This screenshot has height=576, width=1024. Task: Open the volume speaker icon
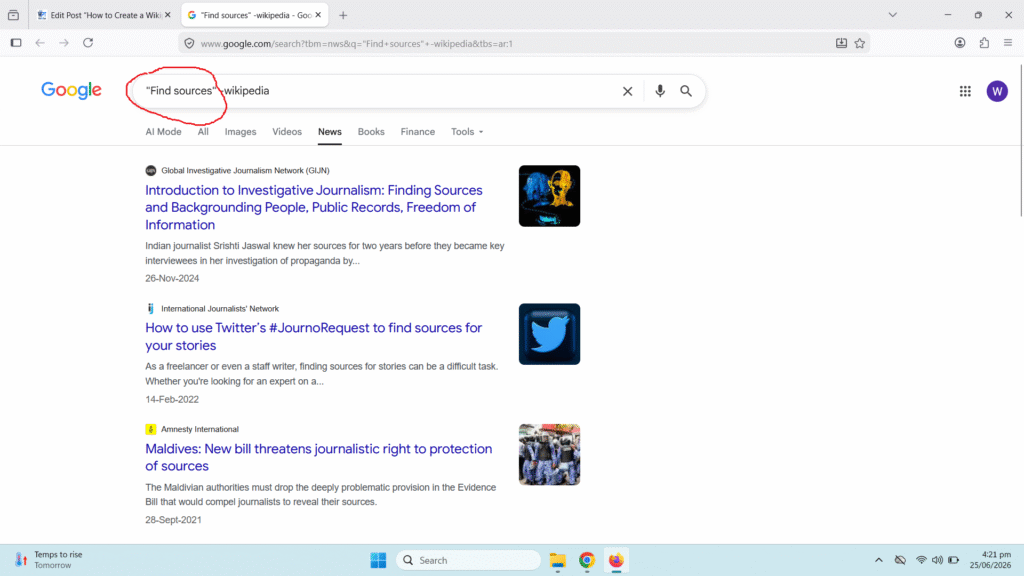(937, 560)
